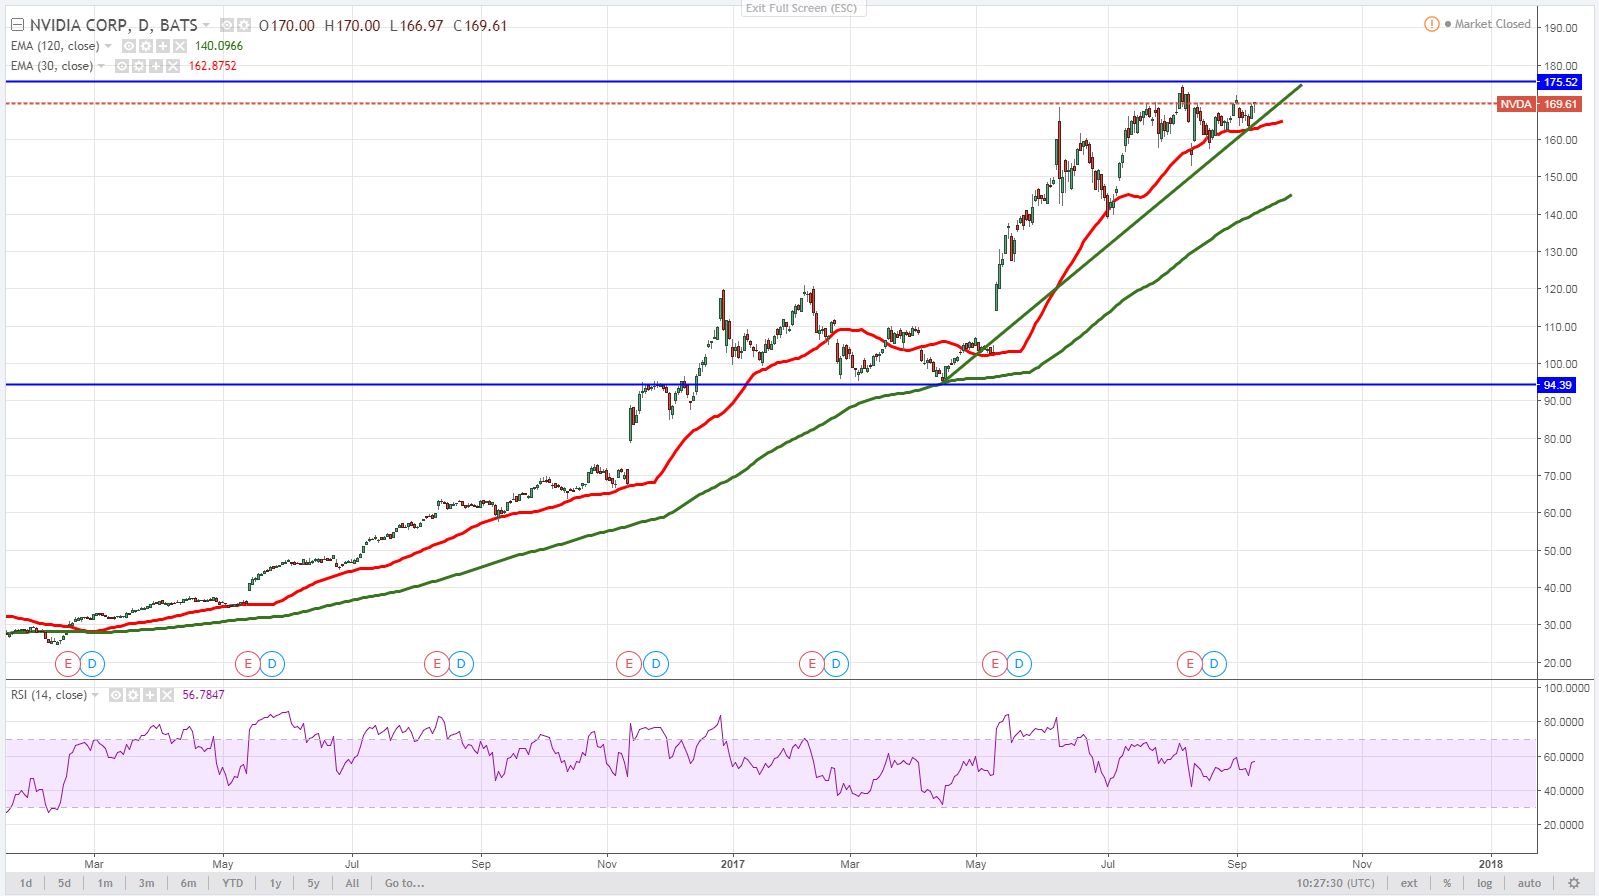Expand the NVIDIA CORP symbol dropdown arrow
This screenshot has width=1599, height=896.
[x=206, y=25]
